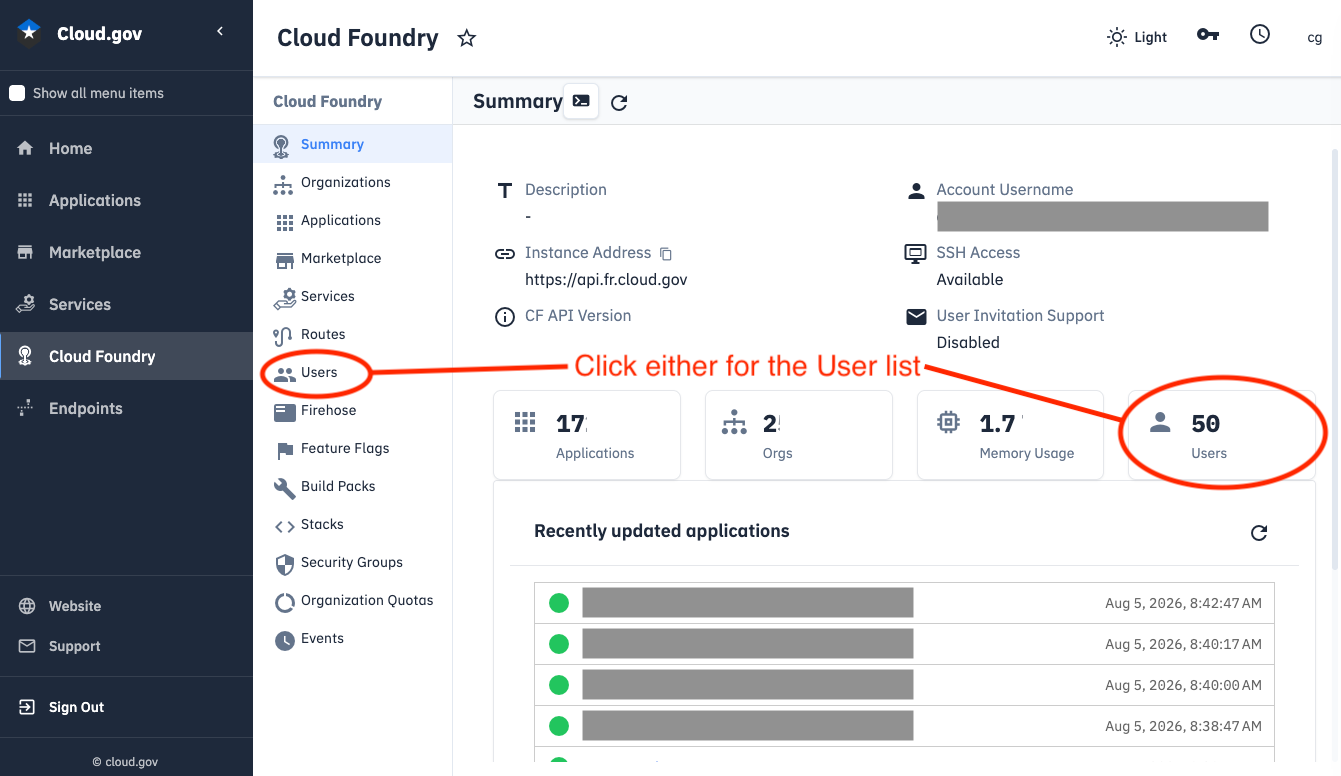Open the application updated at 8:40:17 AM
This screenshot has height=776, width=1341.
pyautogui.click(x=905, y=644)
